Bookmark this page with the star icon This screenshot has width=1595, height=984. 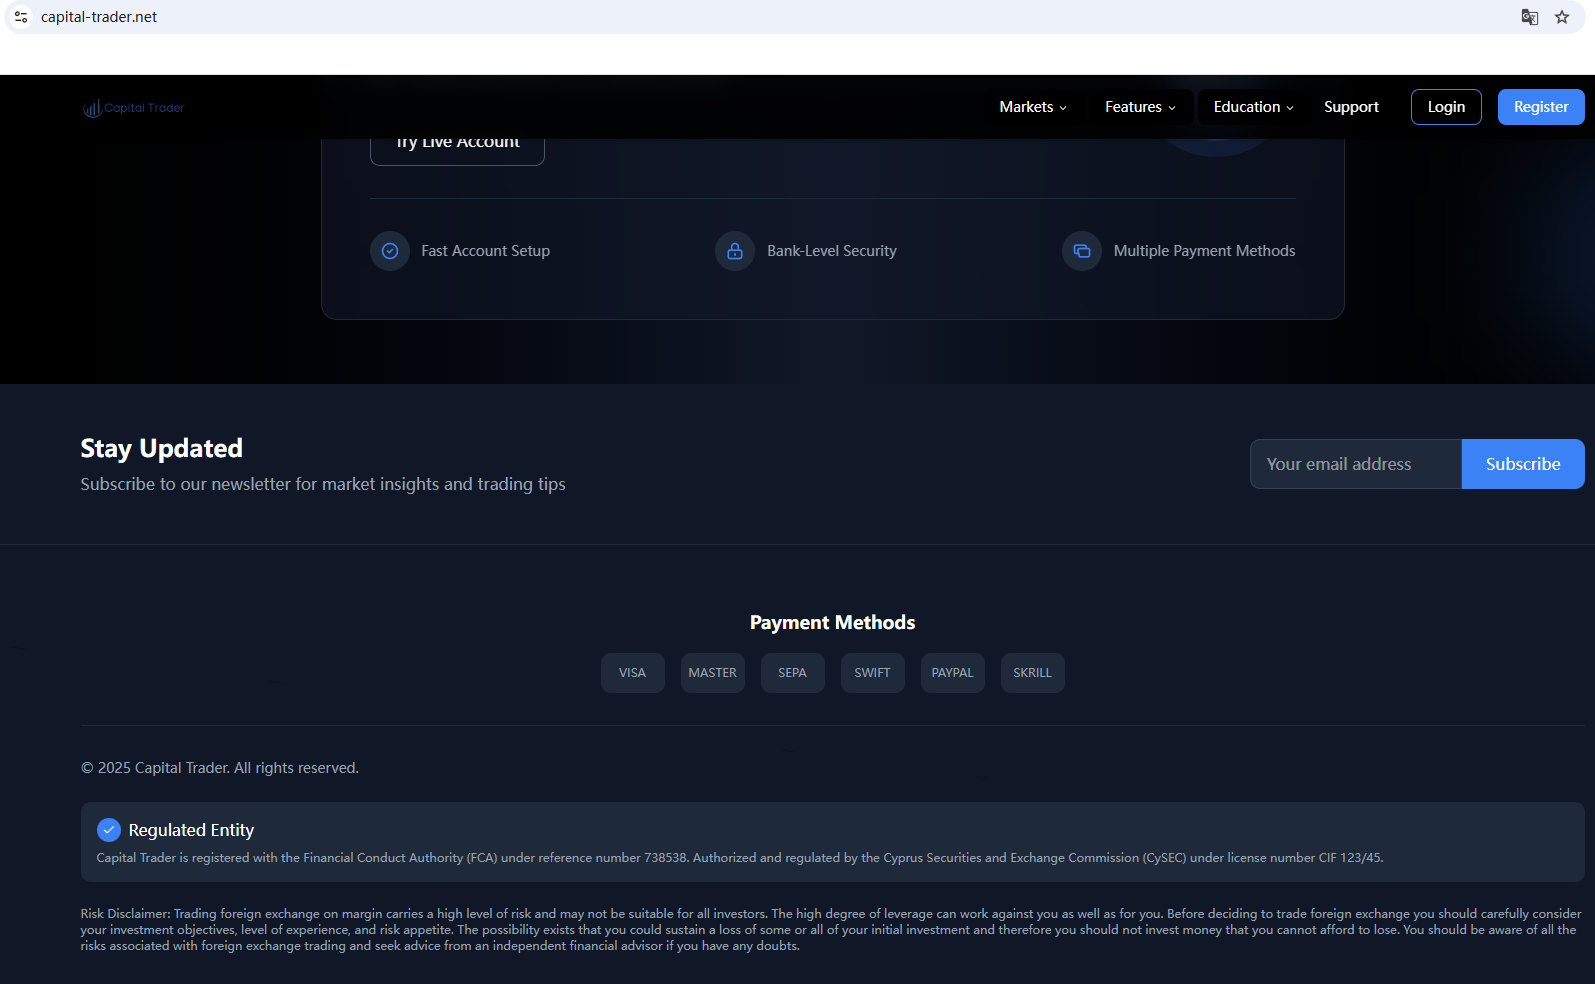click(1562, 17)
